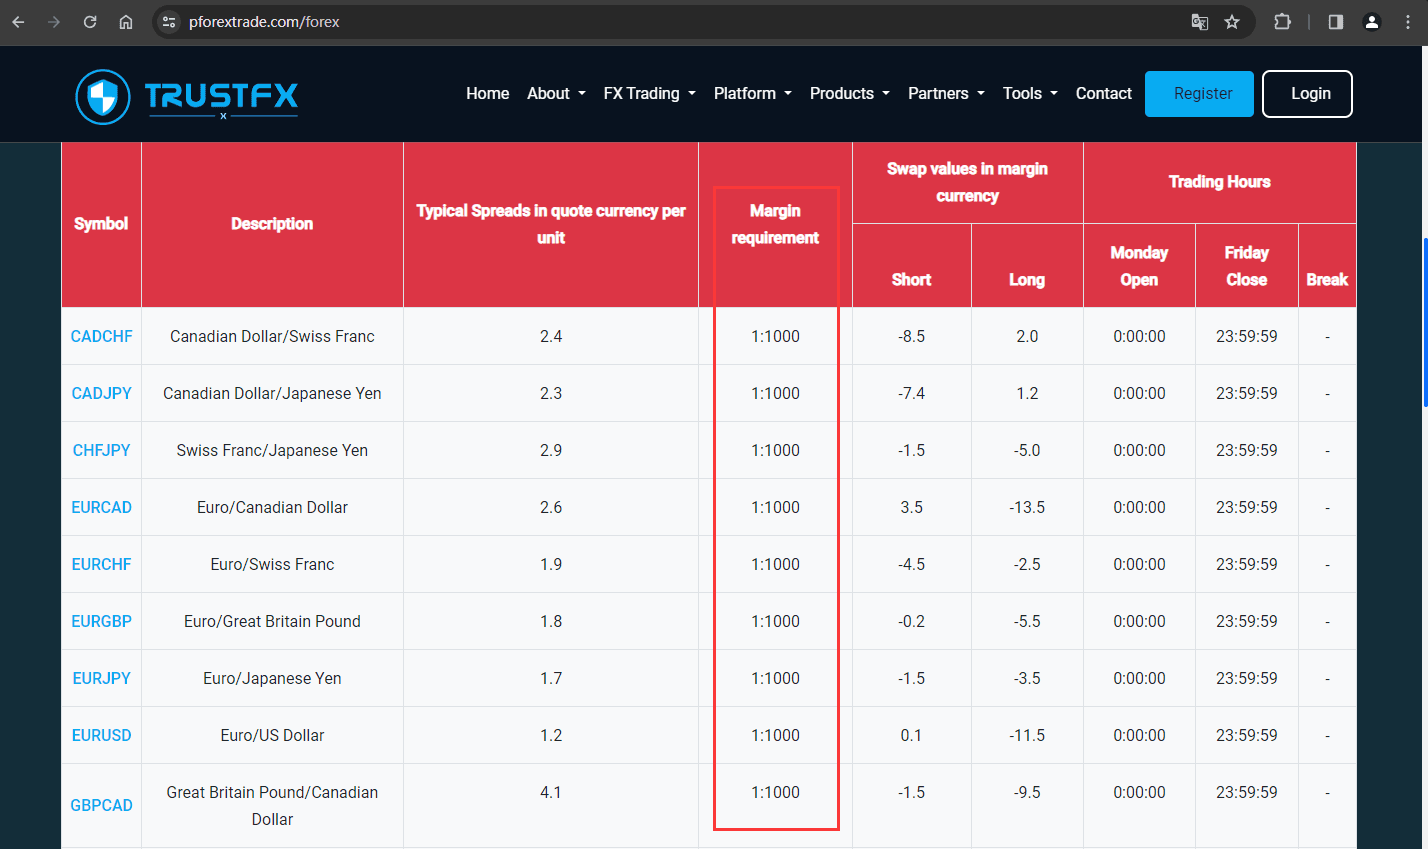
Task: Click the page vertical scrollbar thumb
Action: (x=1424, y=322)
